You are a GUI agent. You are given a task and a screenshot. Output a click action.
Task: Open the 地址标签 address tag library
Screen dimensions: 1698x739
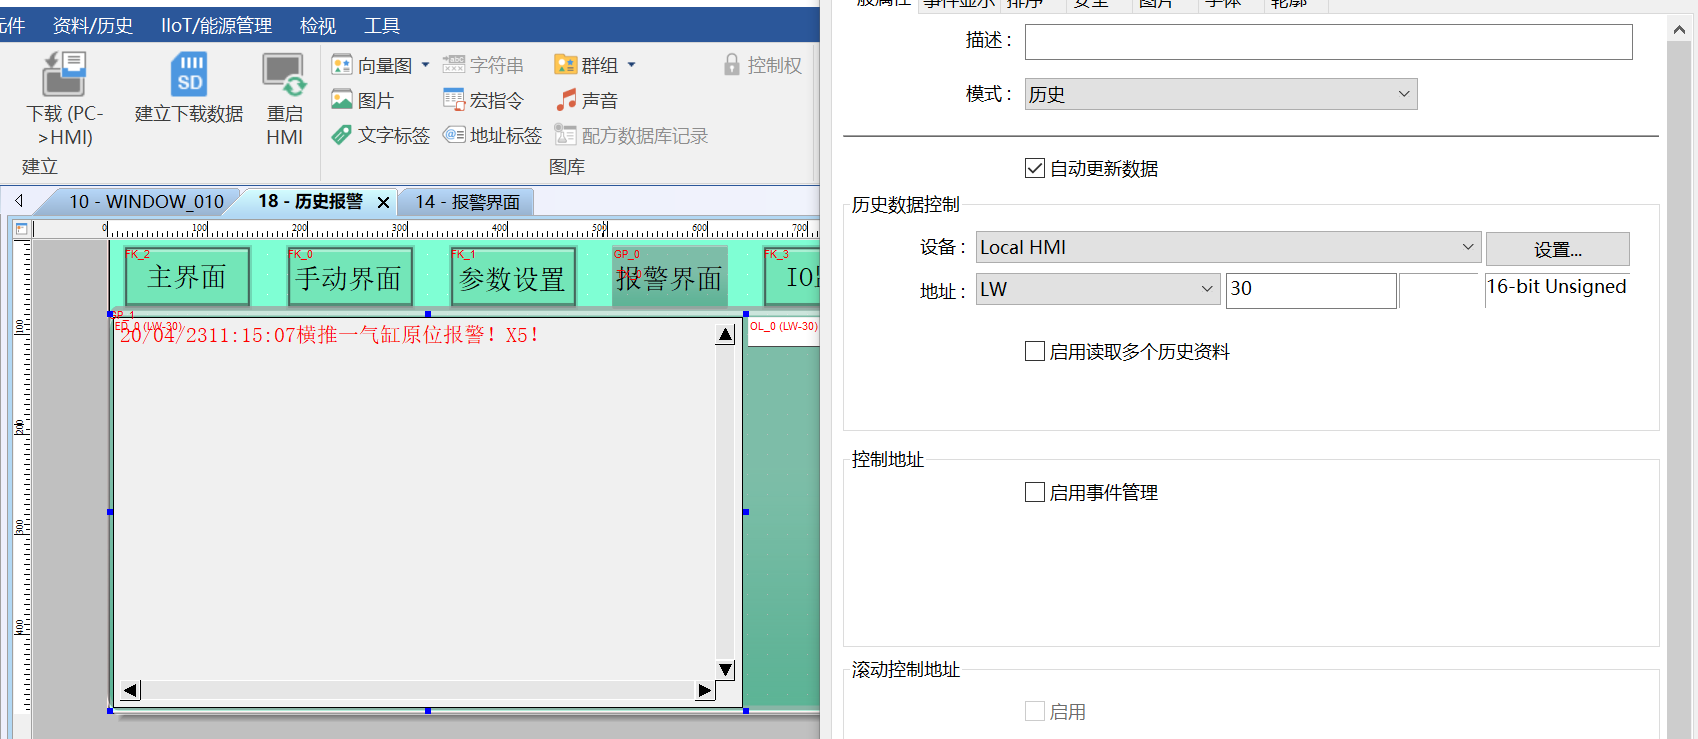[x=493, y=135]
